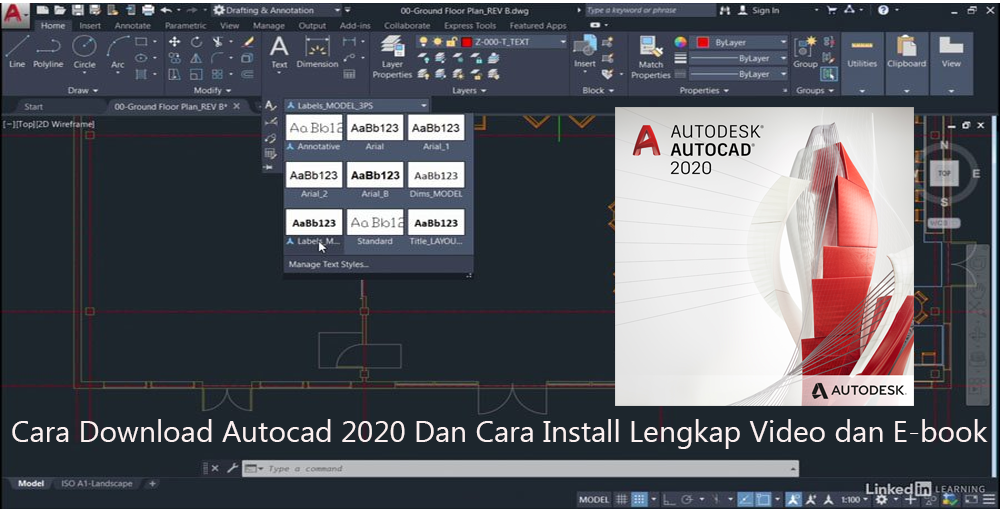Screen dimensions: 1000x512
Task: Click the Copy tool icon
Action: [174, 58]
